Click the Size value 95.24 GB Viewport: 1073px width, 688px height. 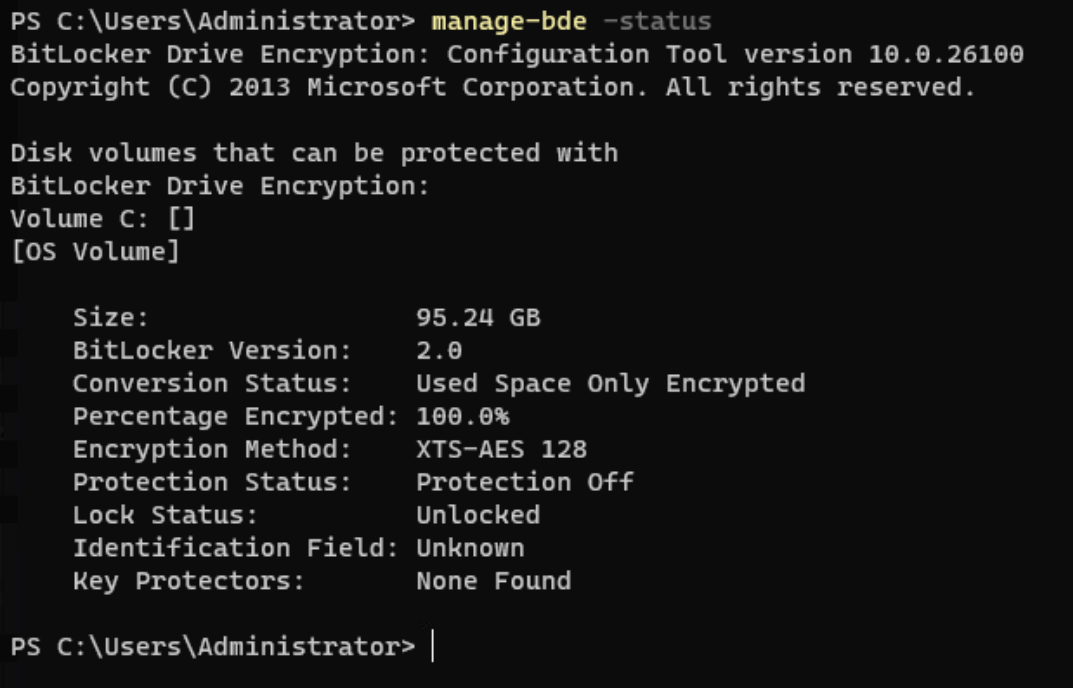[477, 317]
